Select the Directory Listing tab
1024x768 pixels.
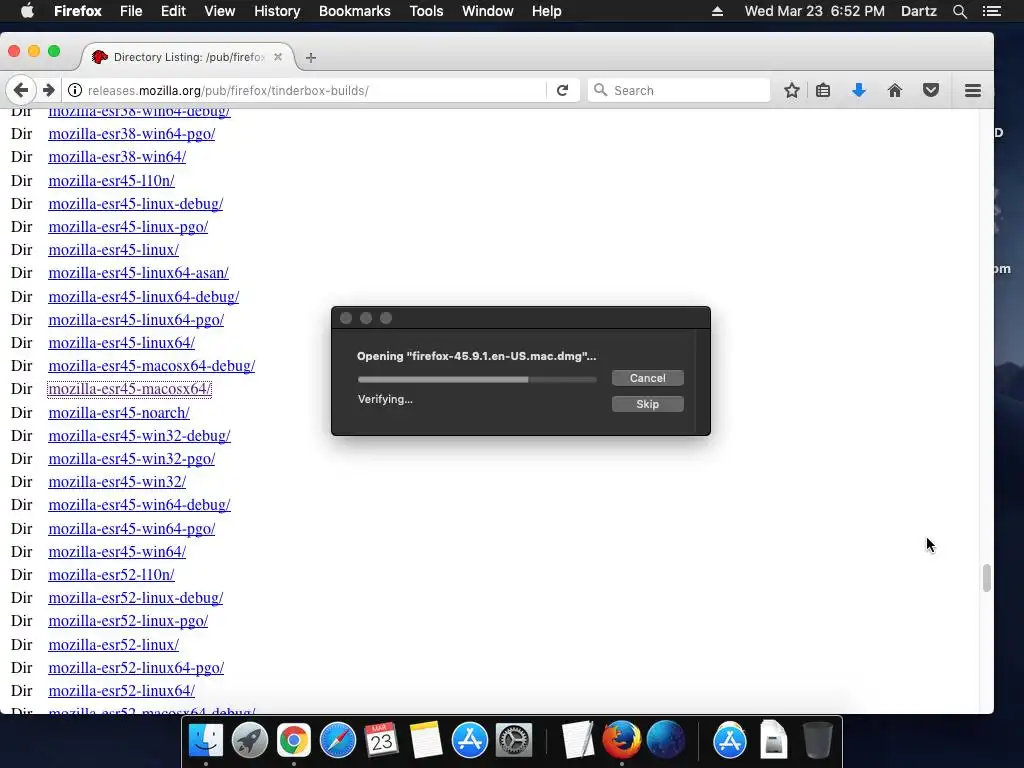(x=187, y=57)
